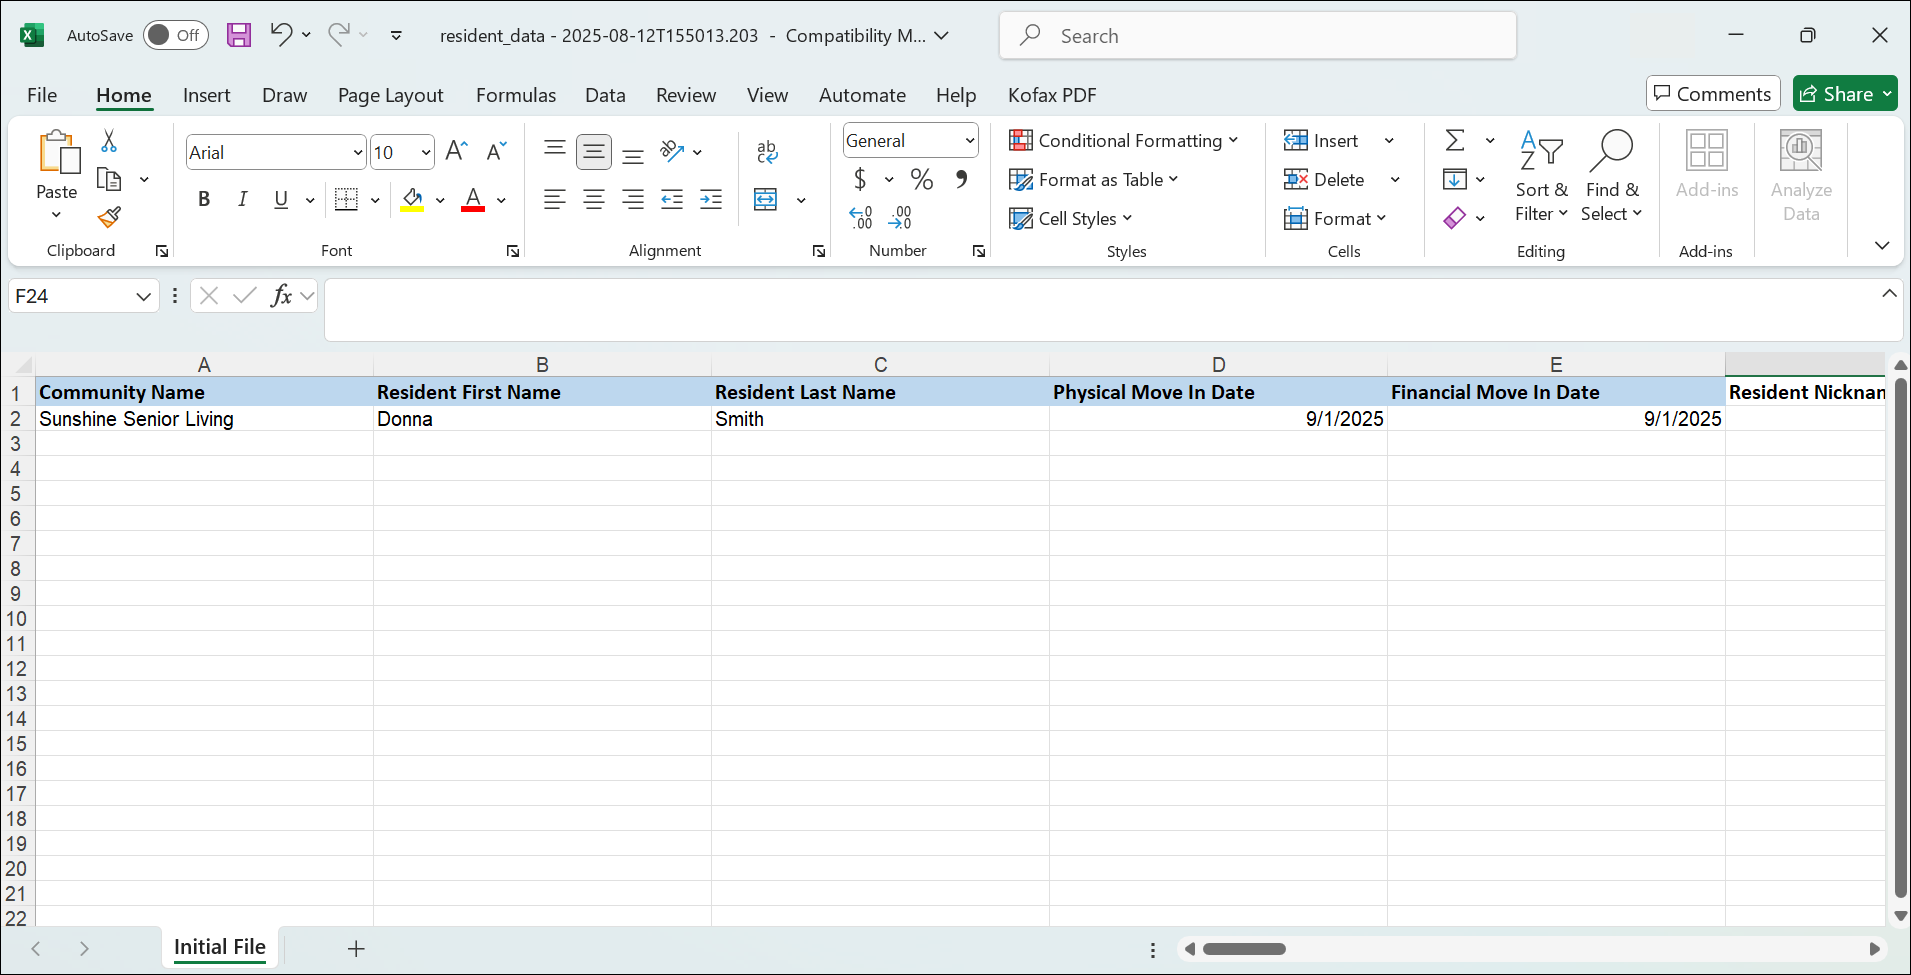
Task: Toggle Wrap Text for selected cells
Action: point(767,152)
